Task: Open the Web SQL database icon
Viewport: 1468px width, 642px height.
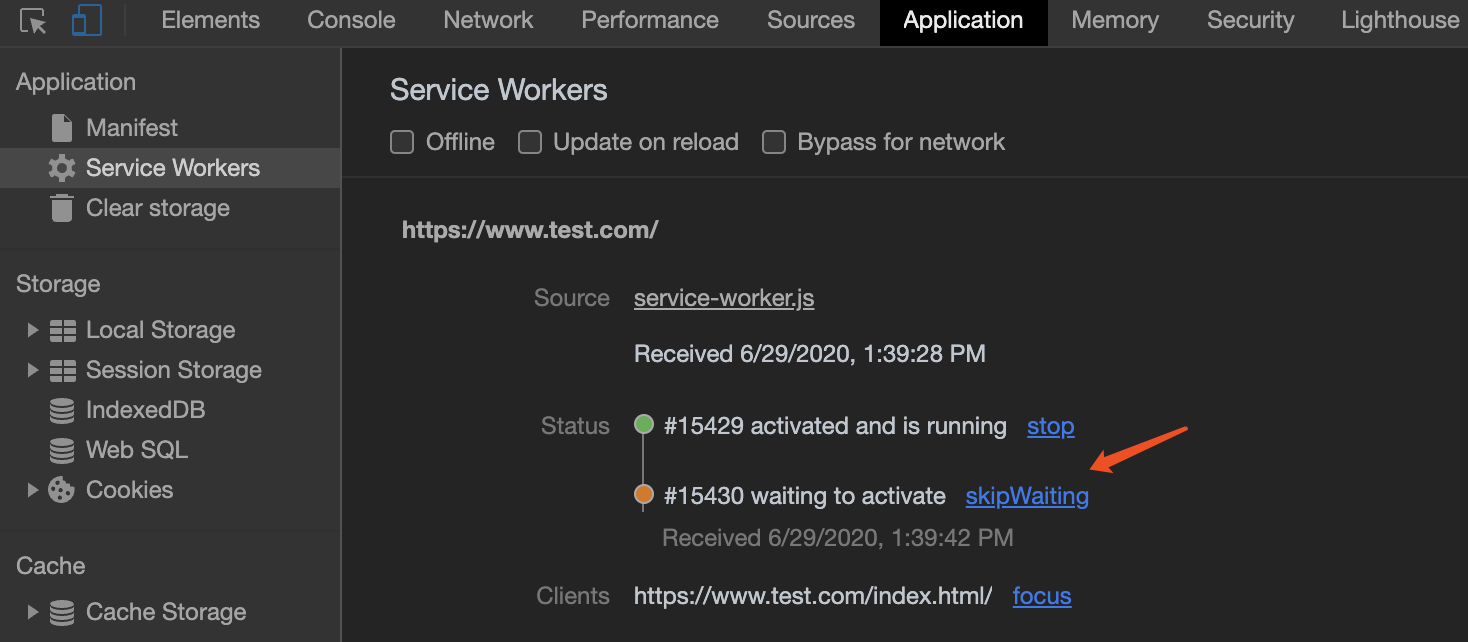Action: tap(62, 450)
